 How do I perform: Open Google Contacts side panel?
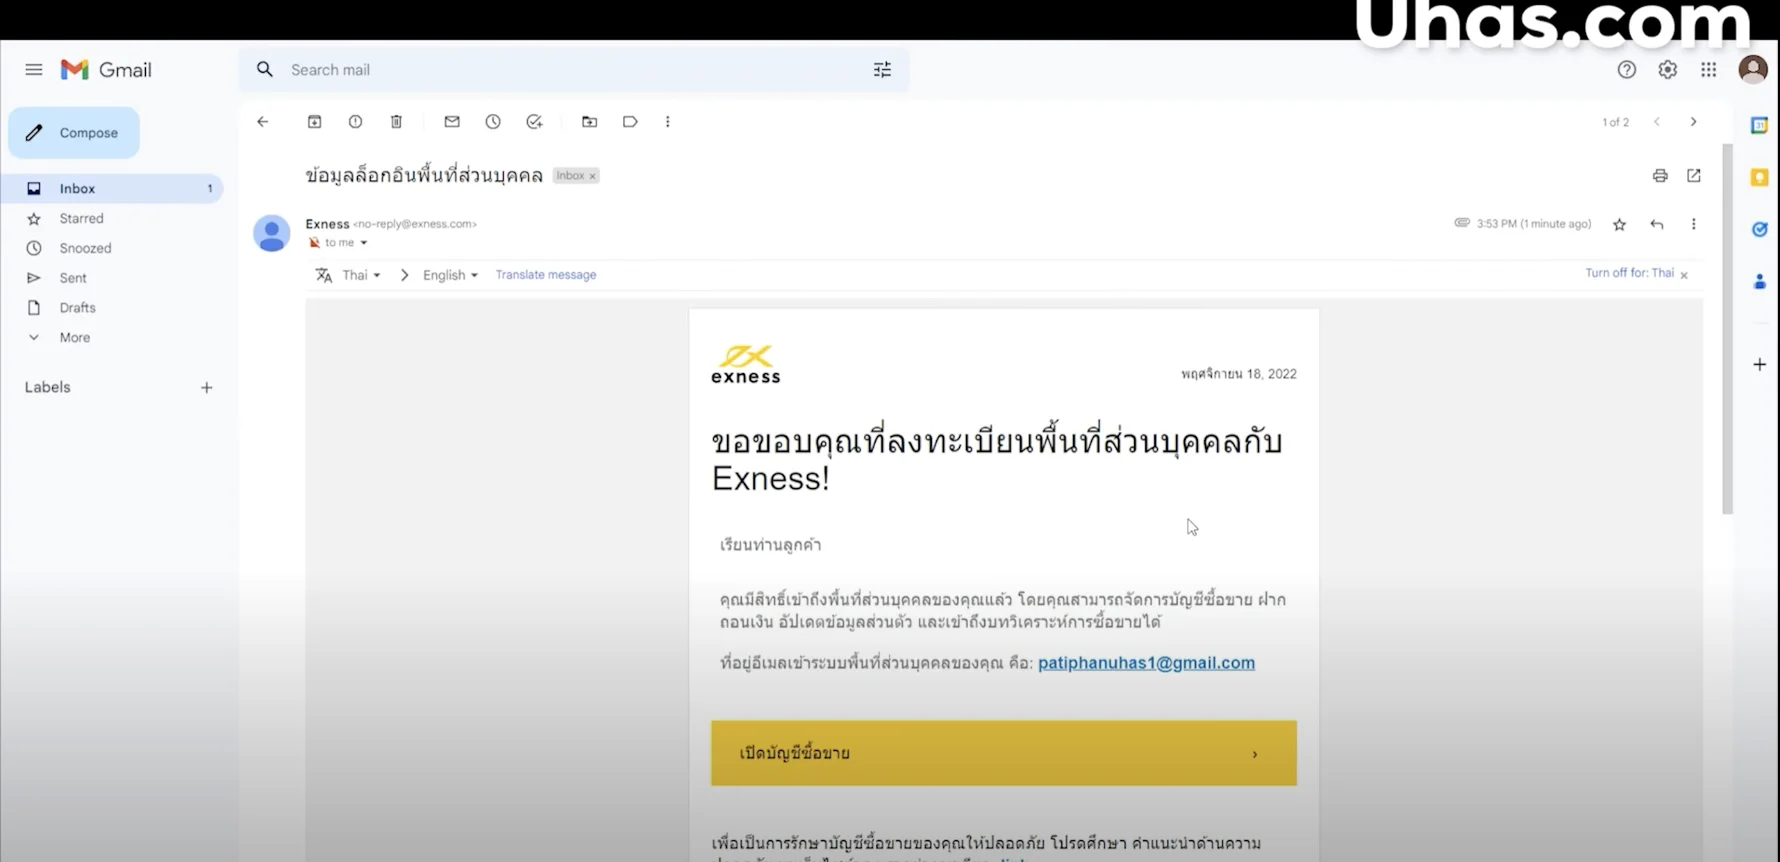point(1760,282)
